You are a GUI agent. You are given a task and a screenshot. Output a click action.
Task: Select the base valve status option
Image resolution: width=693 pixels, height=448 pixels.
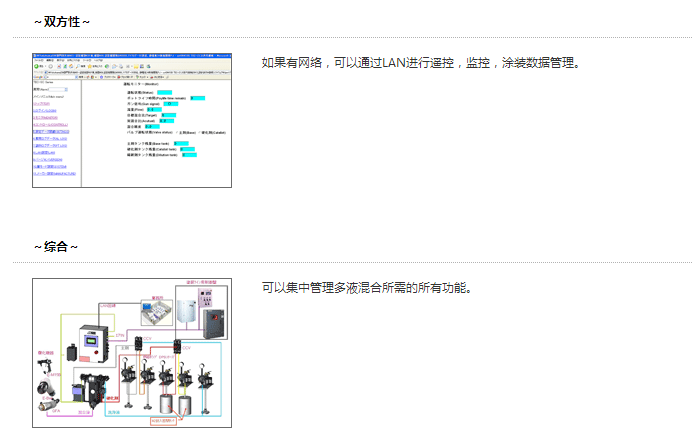pyautogui.click(x=176, y=132)
